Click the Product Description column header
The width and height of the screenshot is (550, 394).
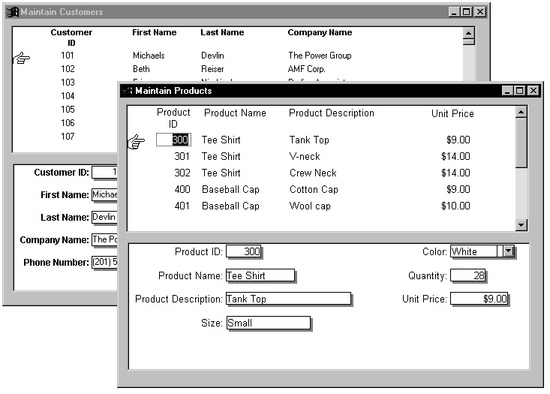pos(331,113)
